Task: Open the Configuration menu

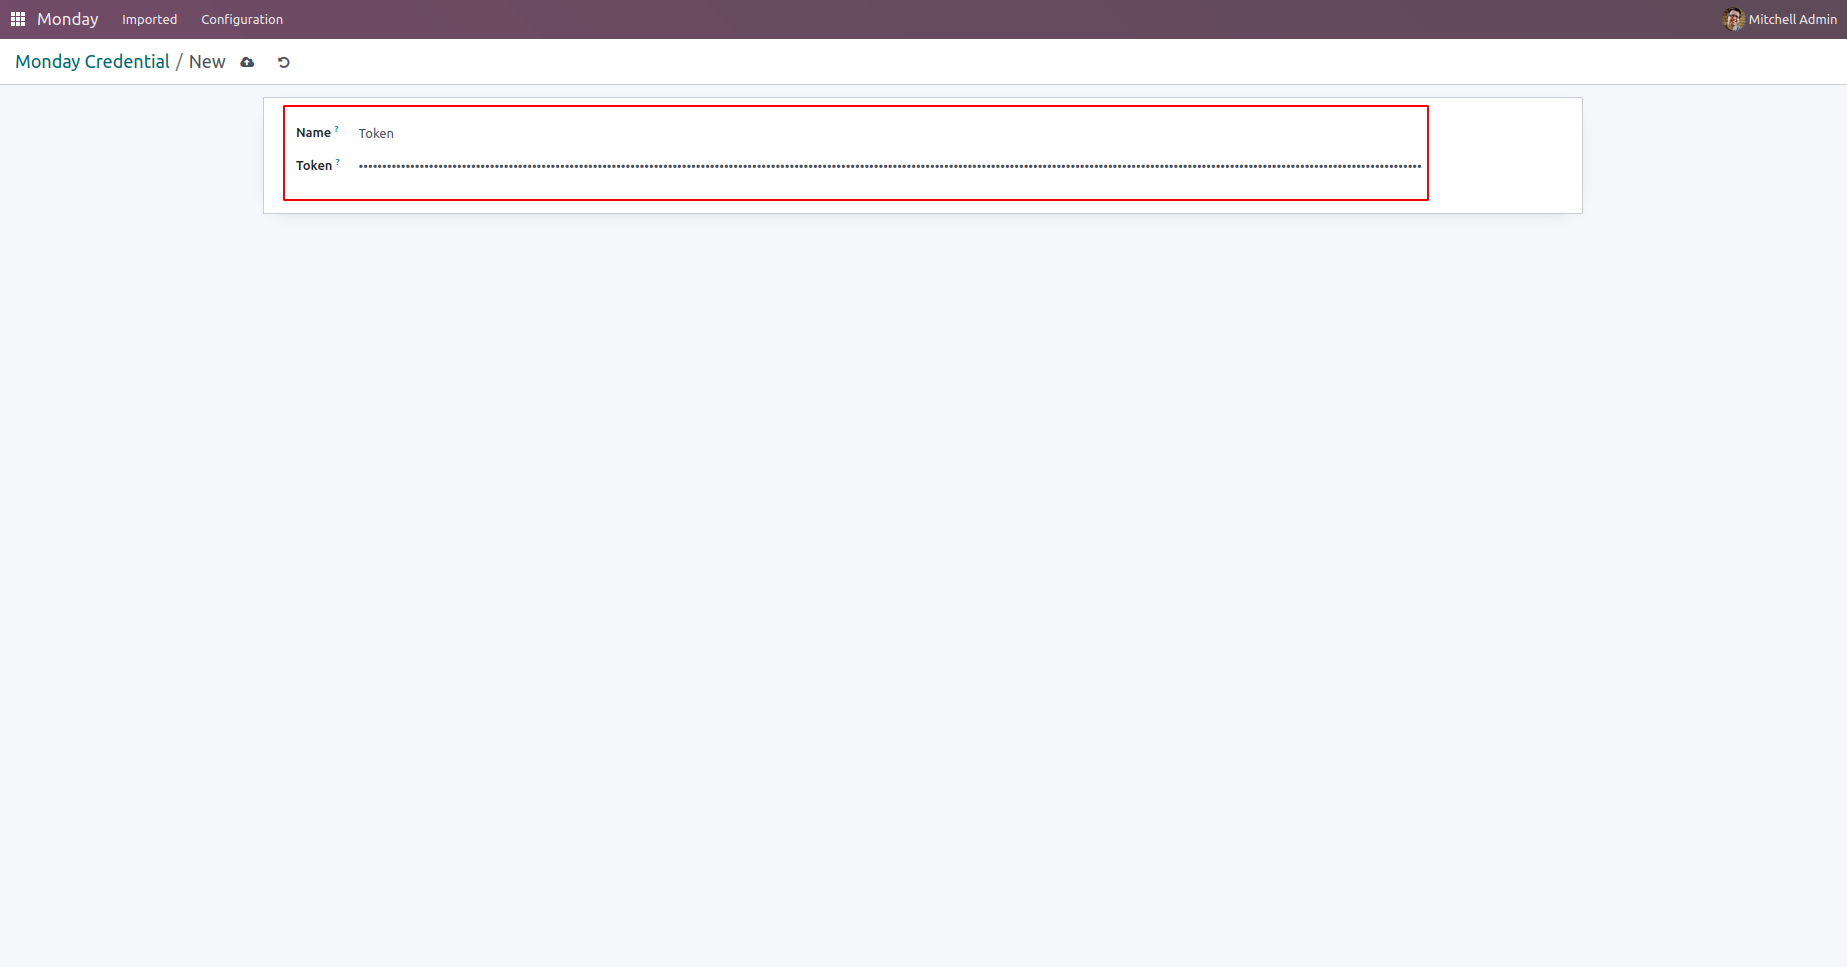Action: coord(242,19)
